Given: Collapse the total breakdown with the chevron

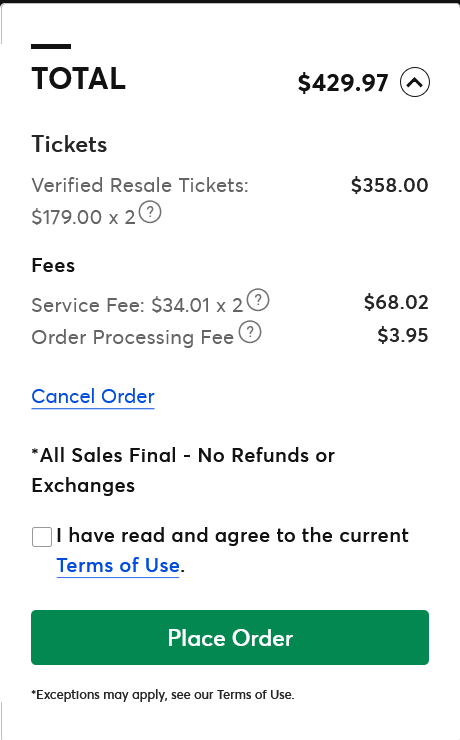Looking at the screenshot, I should [x=415, y=82].
